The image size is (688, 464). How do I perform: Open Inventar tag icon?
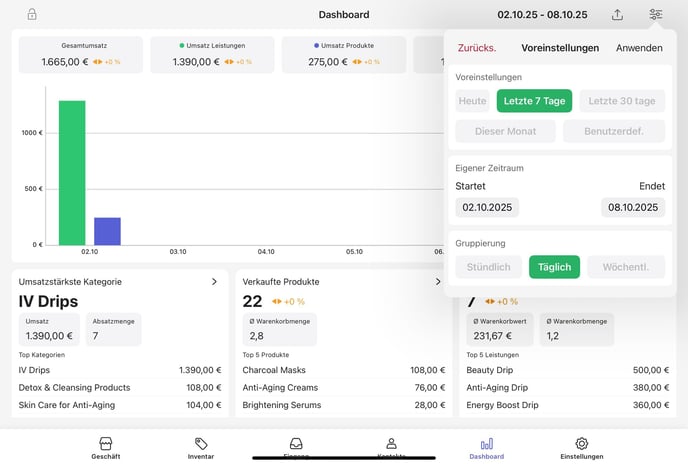coord(201,447)
